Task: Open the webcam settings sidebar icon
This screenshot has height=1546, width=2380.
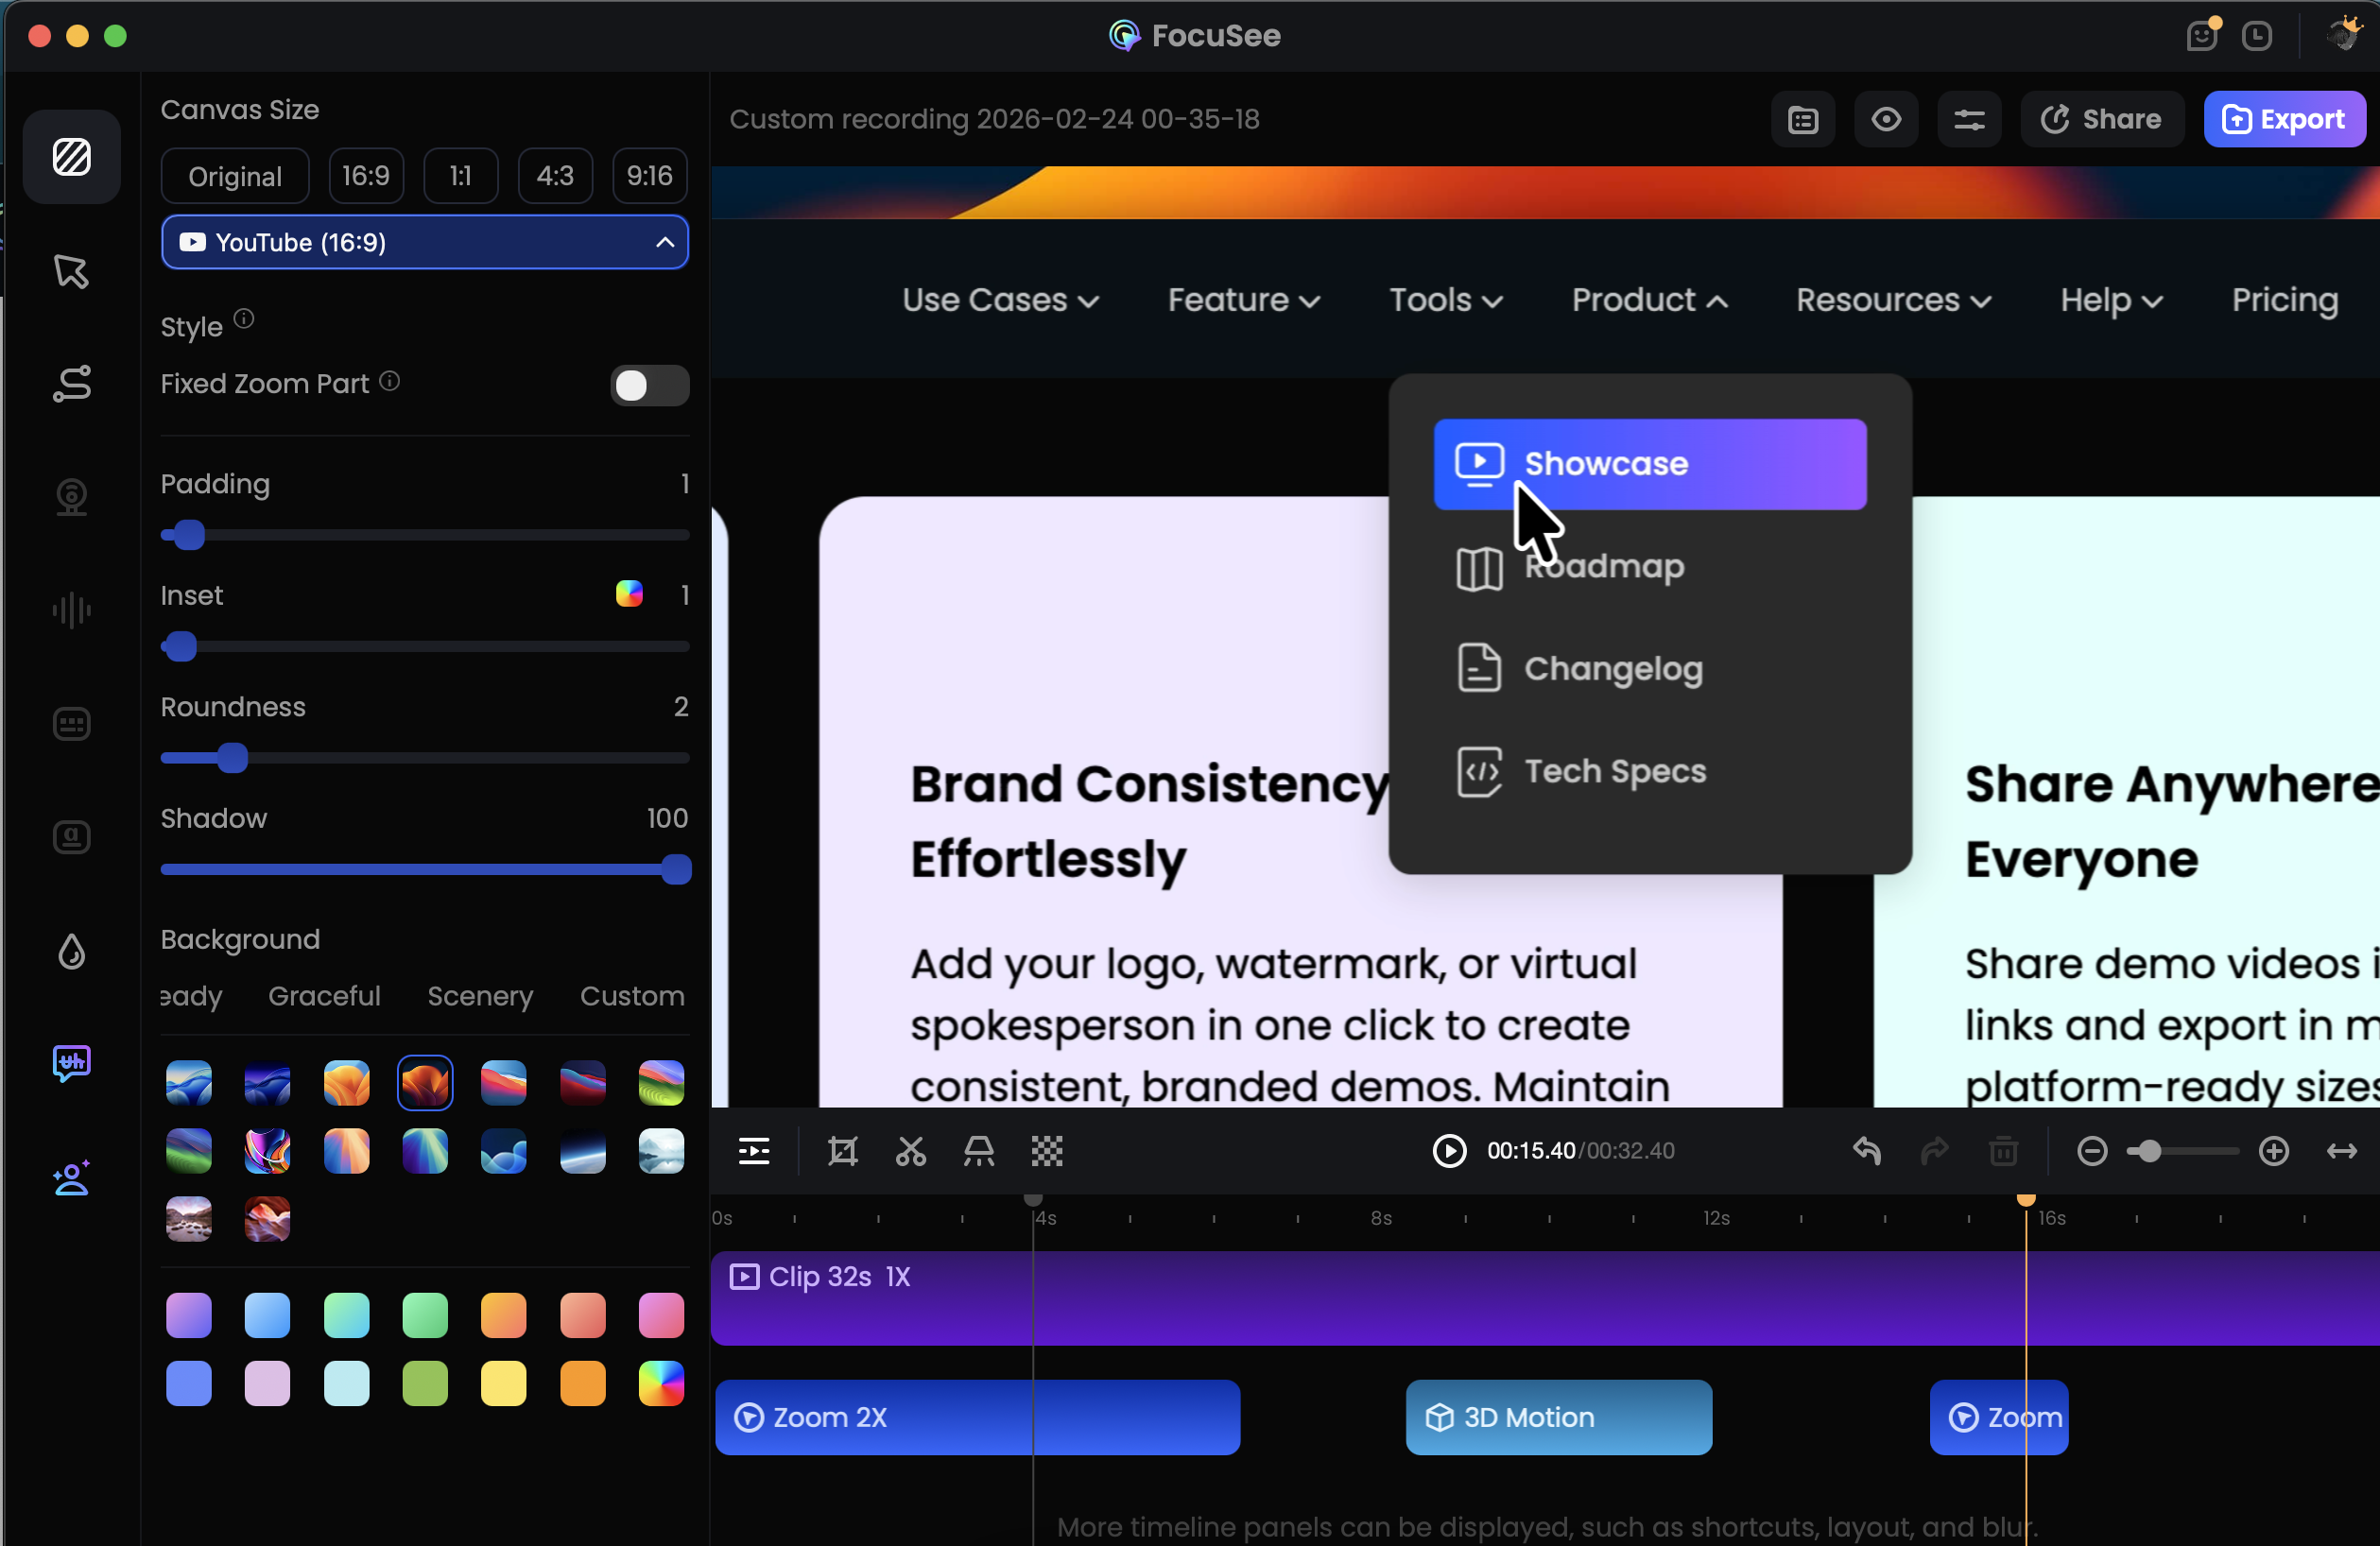Action: 71,497
